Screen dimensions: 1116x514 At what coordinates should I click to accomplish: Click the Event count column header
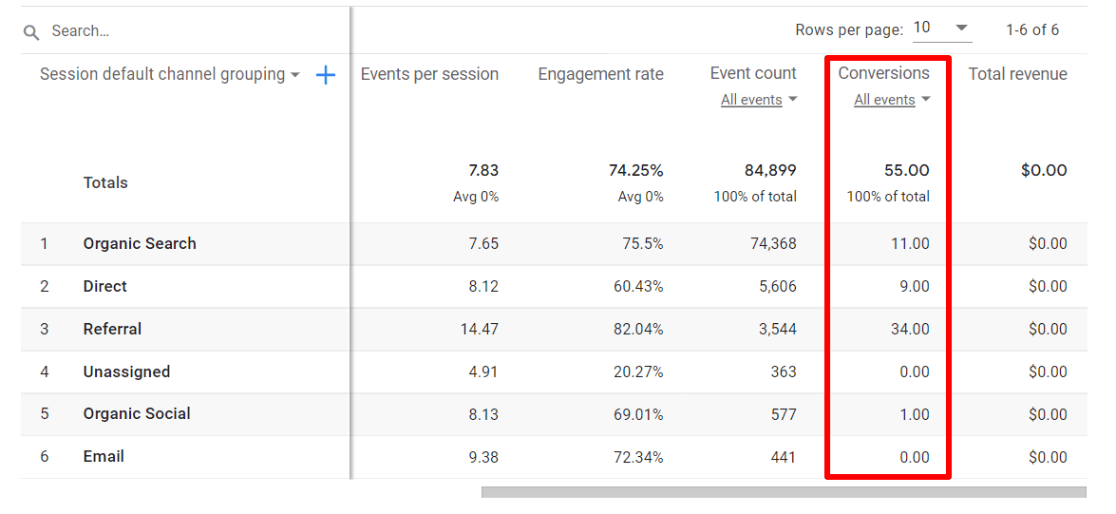(x=753, y=73)
